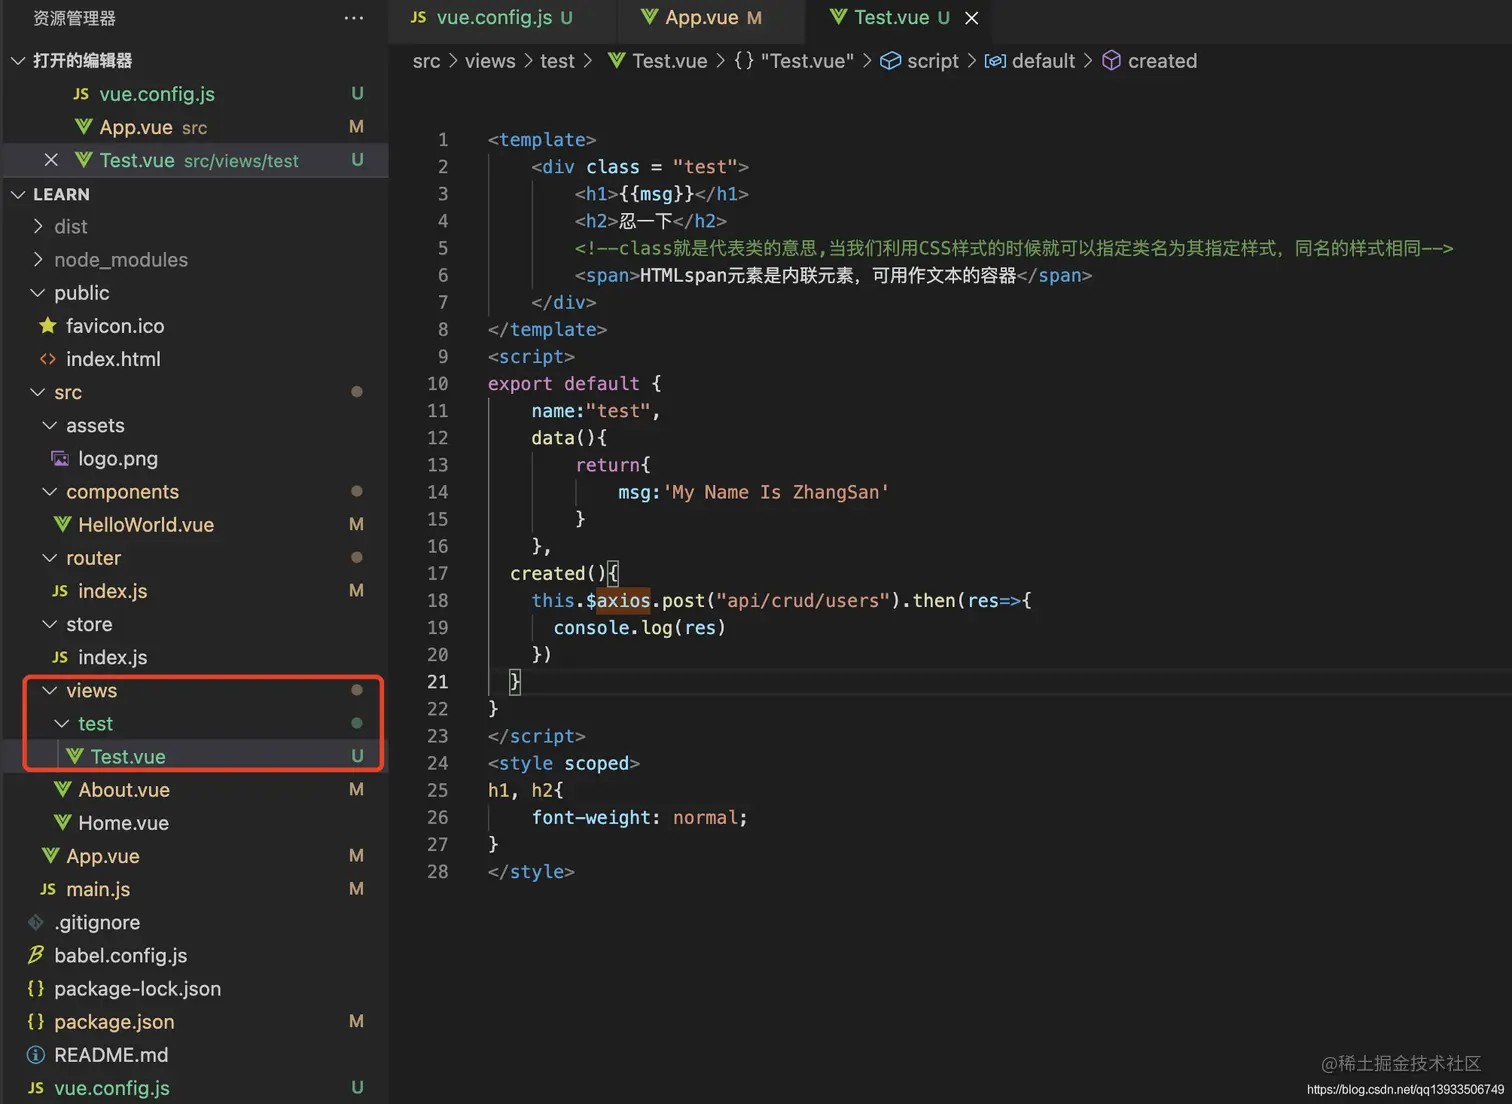
Task: Click the created cube icon in breadcrumb
Action: pyautogui.click(x=1111, y=61)
